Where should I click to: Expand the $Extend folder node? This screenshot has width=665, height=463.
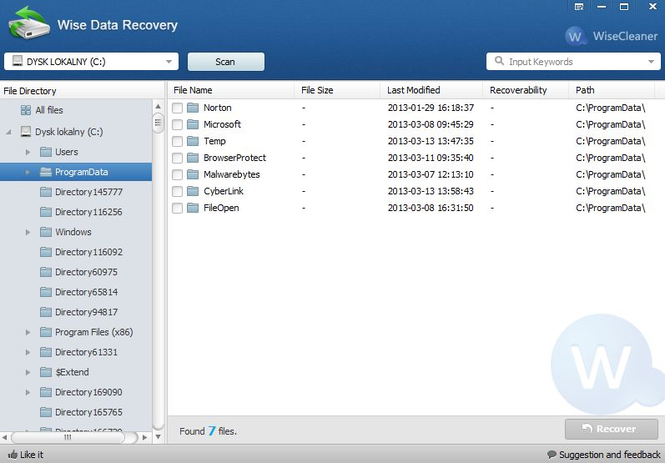(28, 372)
